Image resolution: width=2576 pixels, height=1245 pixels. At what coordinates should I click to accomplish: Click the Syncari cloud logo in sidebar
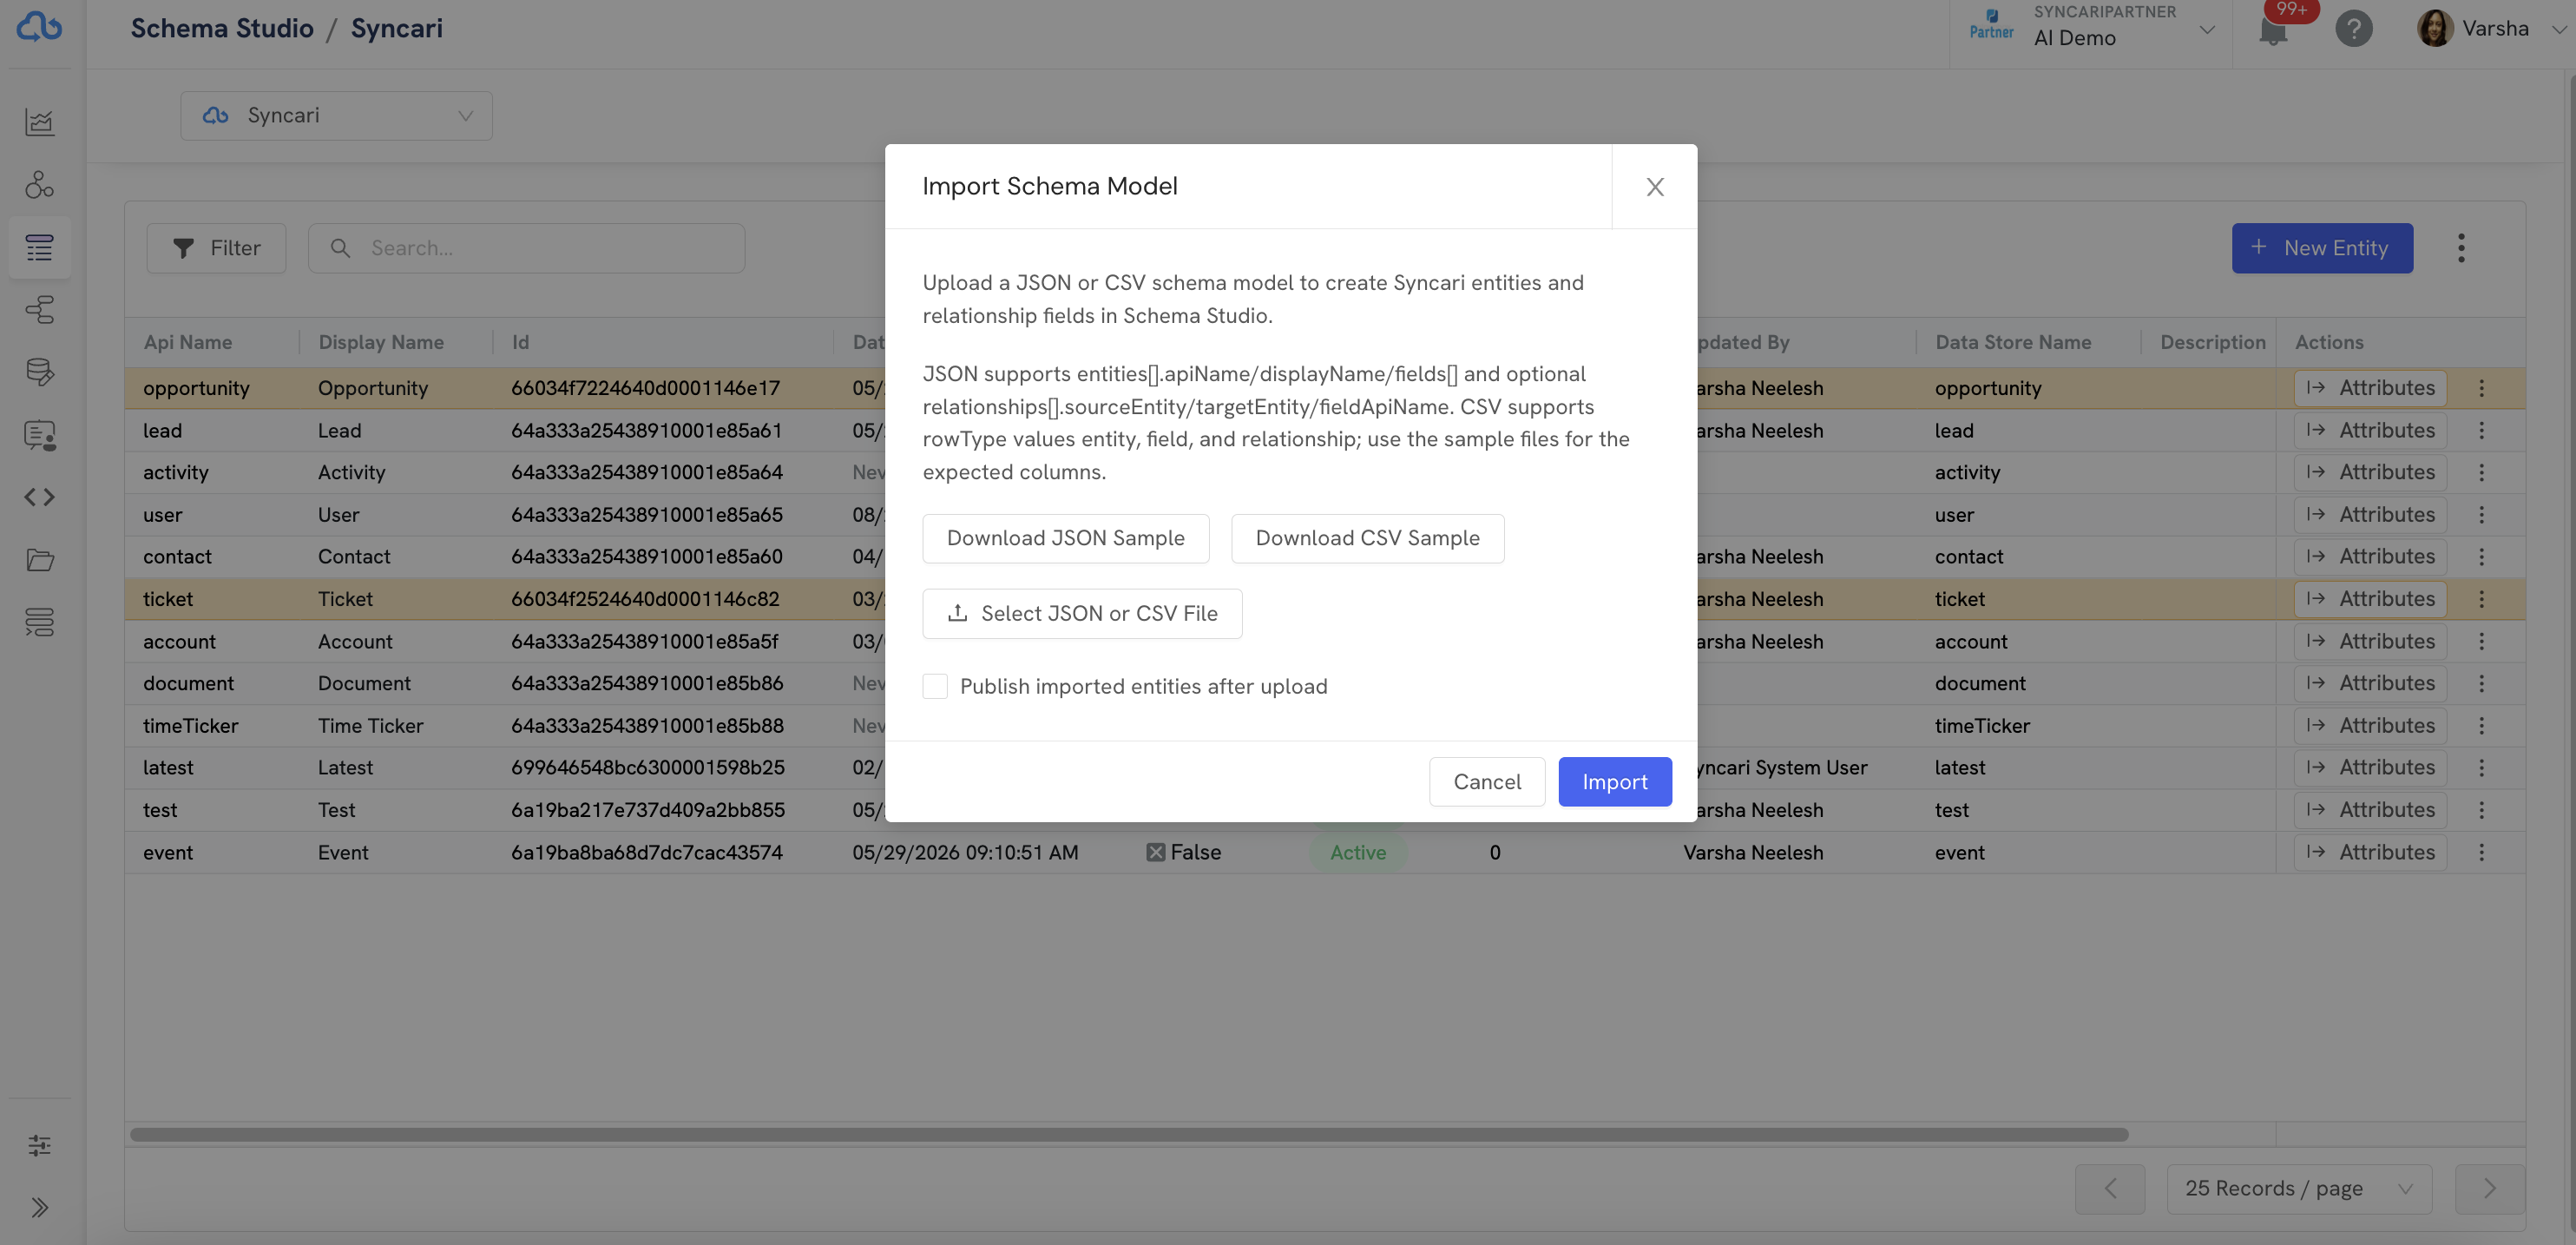[40, 27]
